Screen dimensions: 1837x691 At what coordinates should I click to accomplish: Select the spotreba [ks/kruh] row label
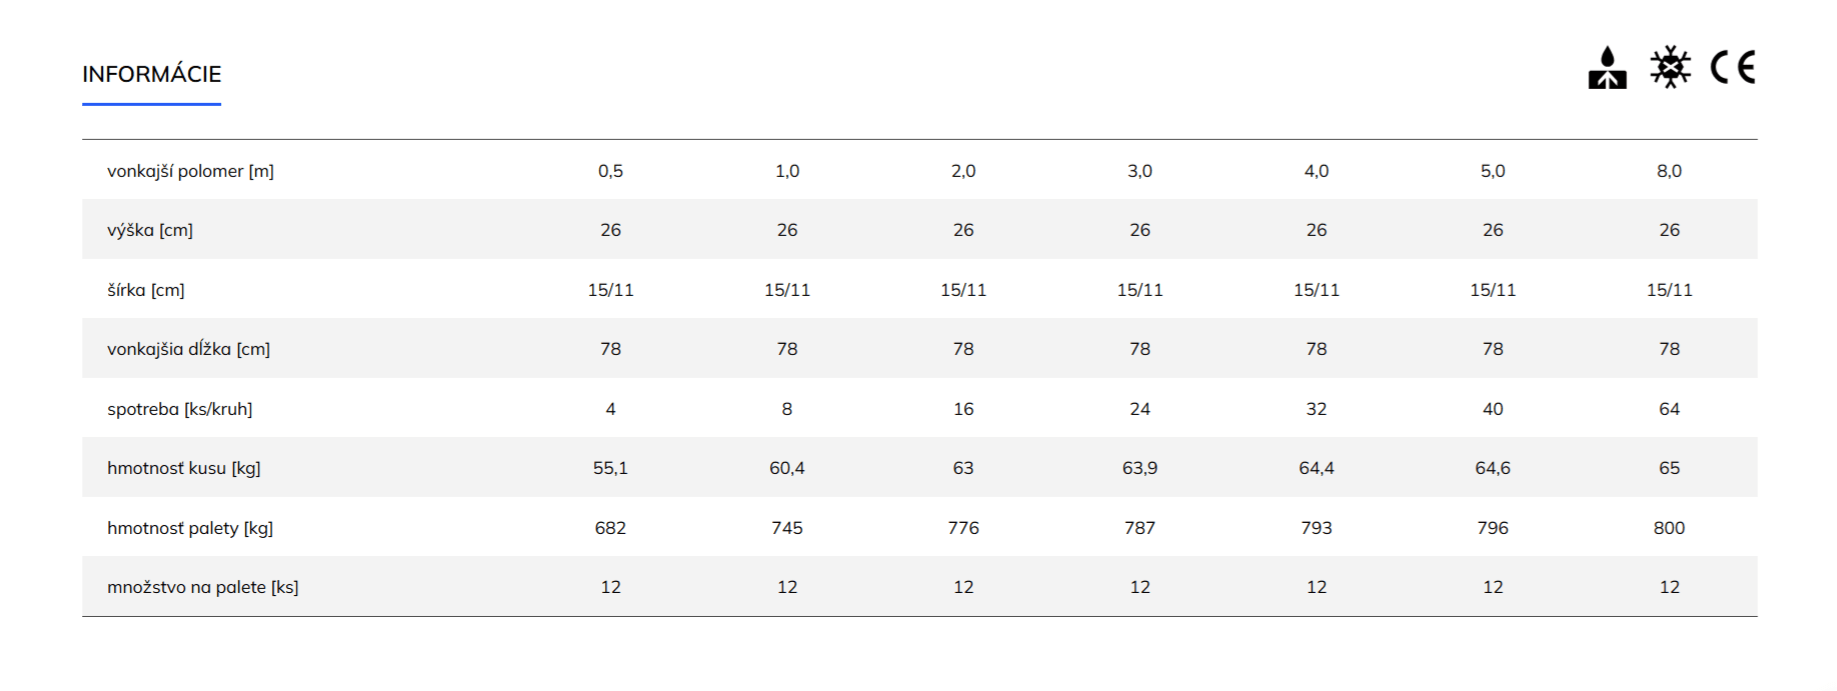[x=180, y=409]
